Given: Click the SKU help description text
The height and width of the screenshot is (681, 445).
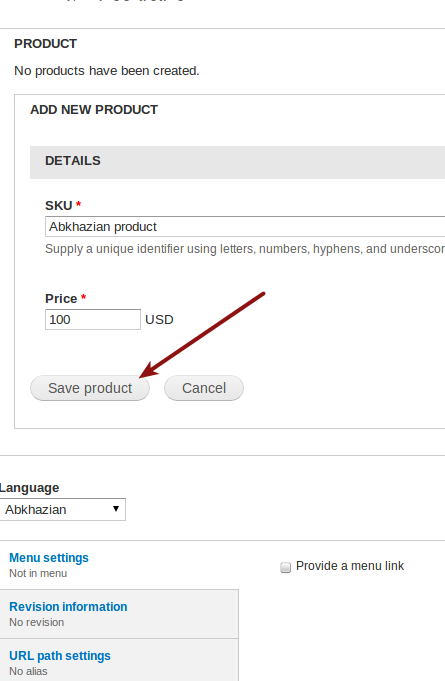Looking at the screenshot, I should click(x=245, y=249).
